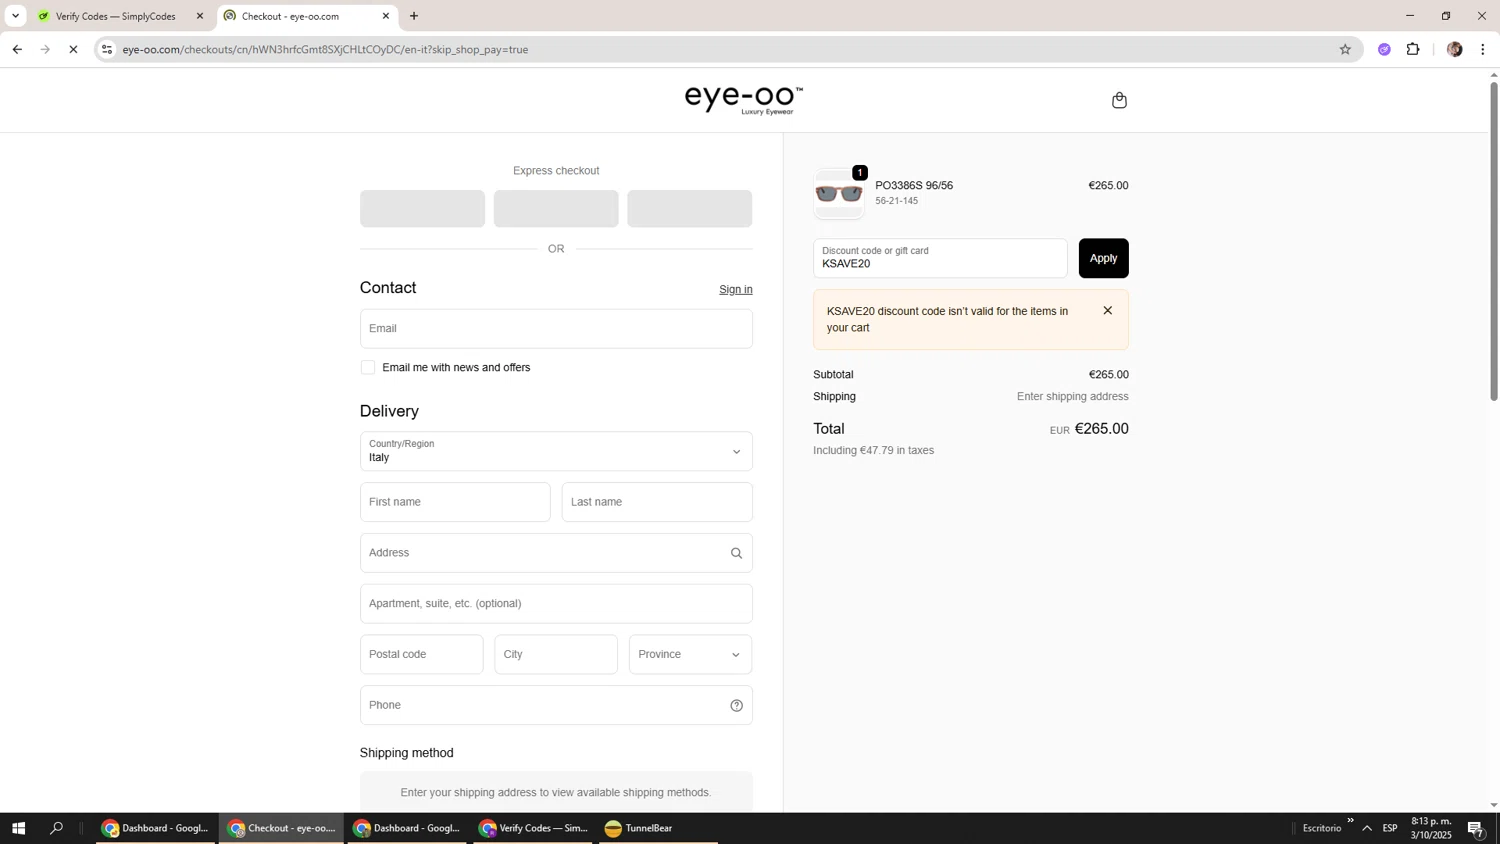Open TunnelBear from the taskbar
1500x844 pixels.
point(658,828)
